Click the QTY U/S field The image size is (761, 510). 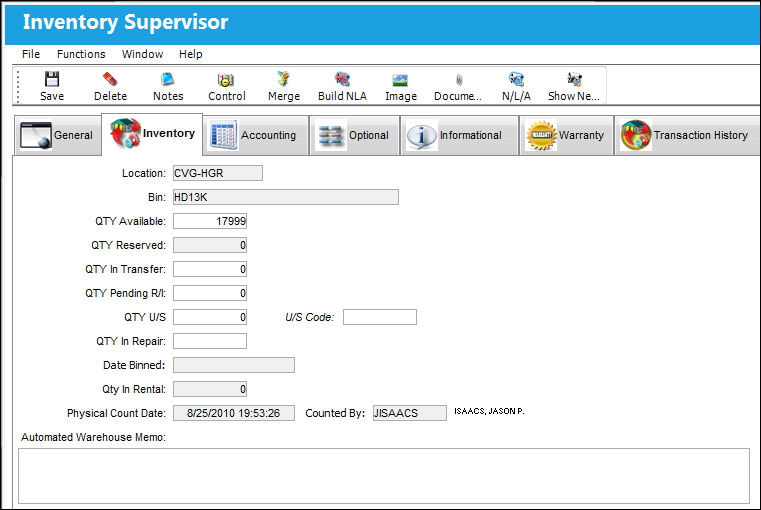[x=210, y=317]
